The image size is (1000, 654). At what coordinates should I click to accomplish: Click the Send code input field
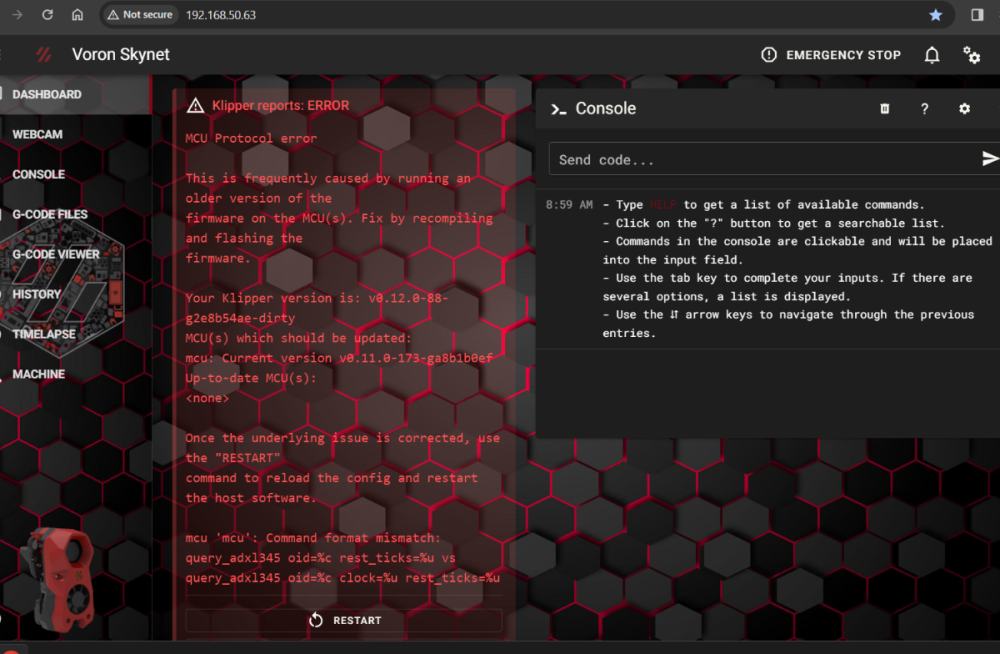tap(764, 159)
